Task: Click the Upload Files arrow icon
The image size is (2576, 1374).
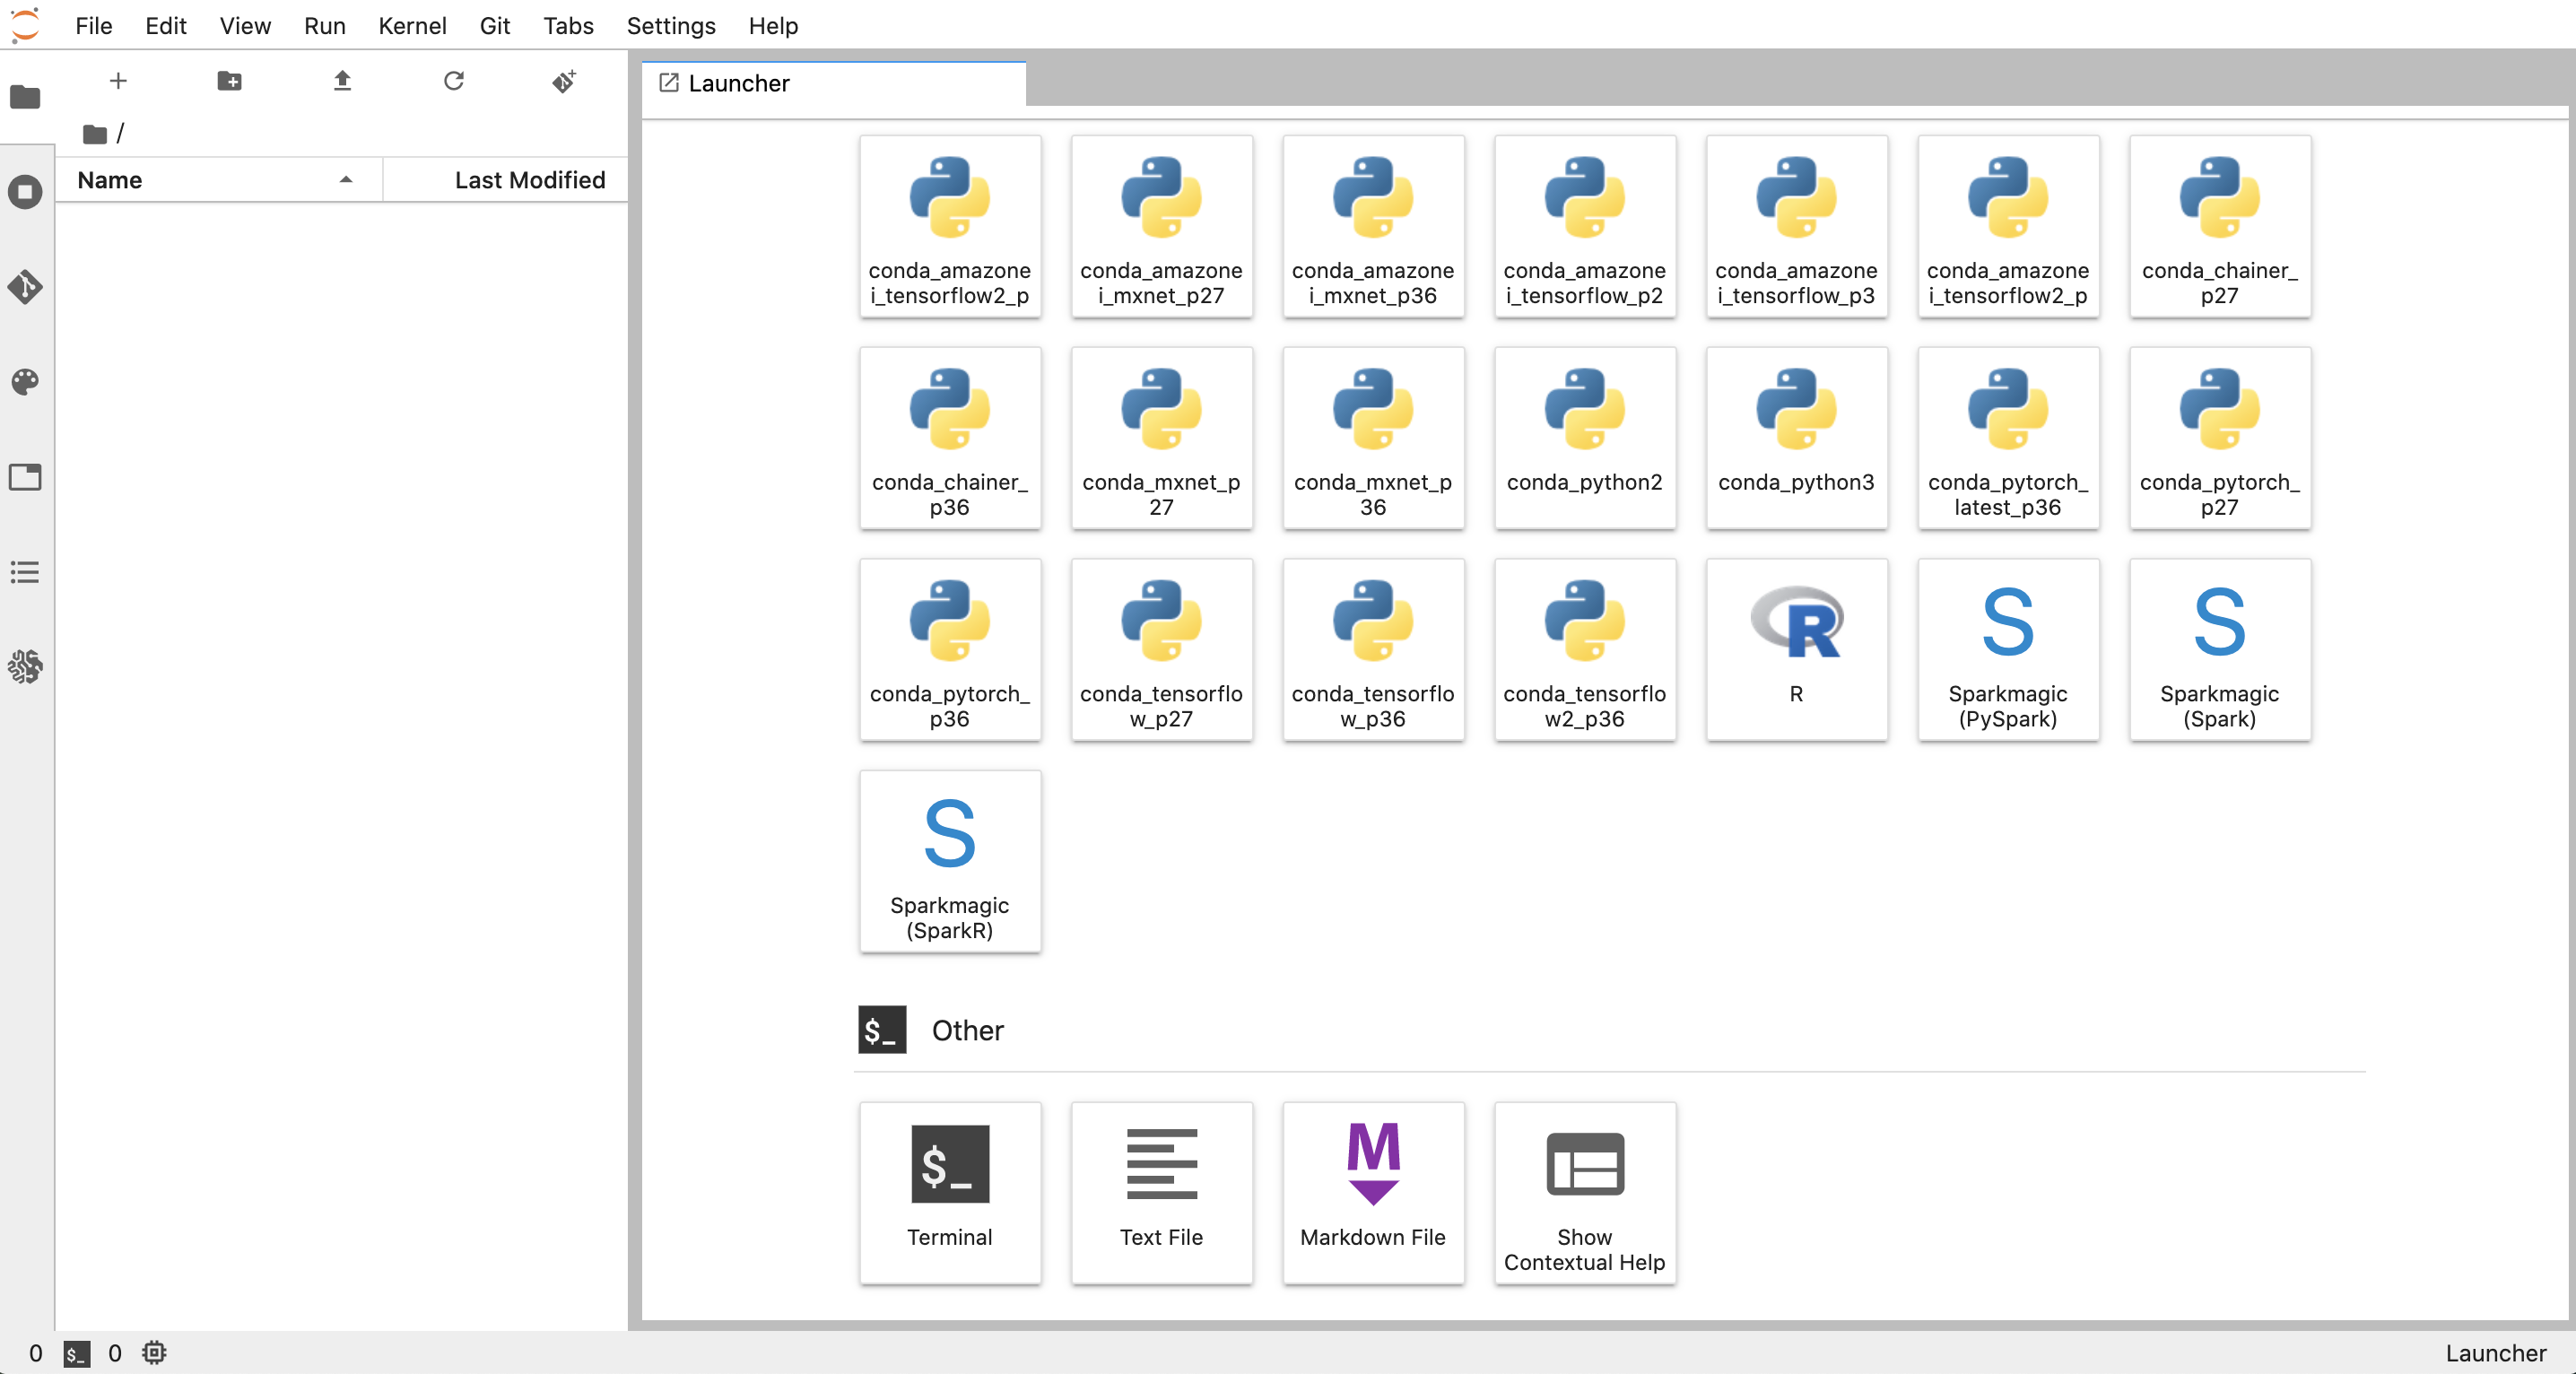Action: point(342,81)
